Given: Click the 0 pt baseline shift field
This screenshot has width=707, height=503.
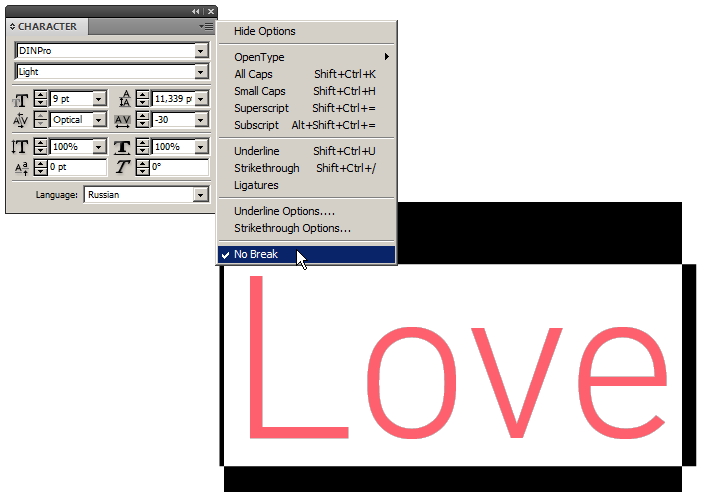Looking at the screenshot, I should (x=77, y=167).
